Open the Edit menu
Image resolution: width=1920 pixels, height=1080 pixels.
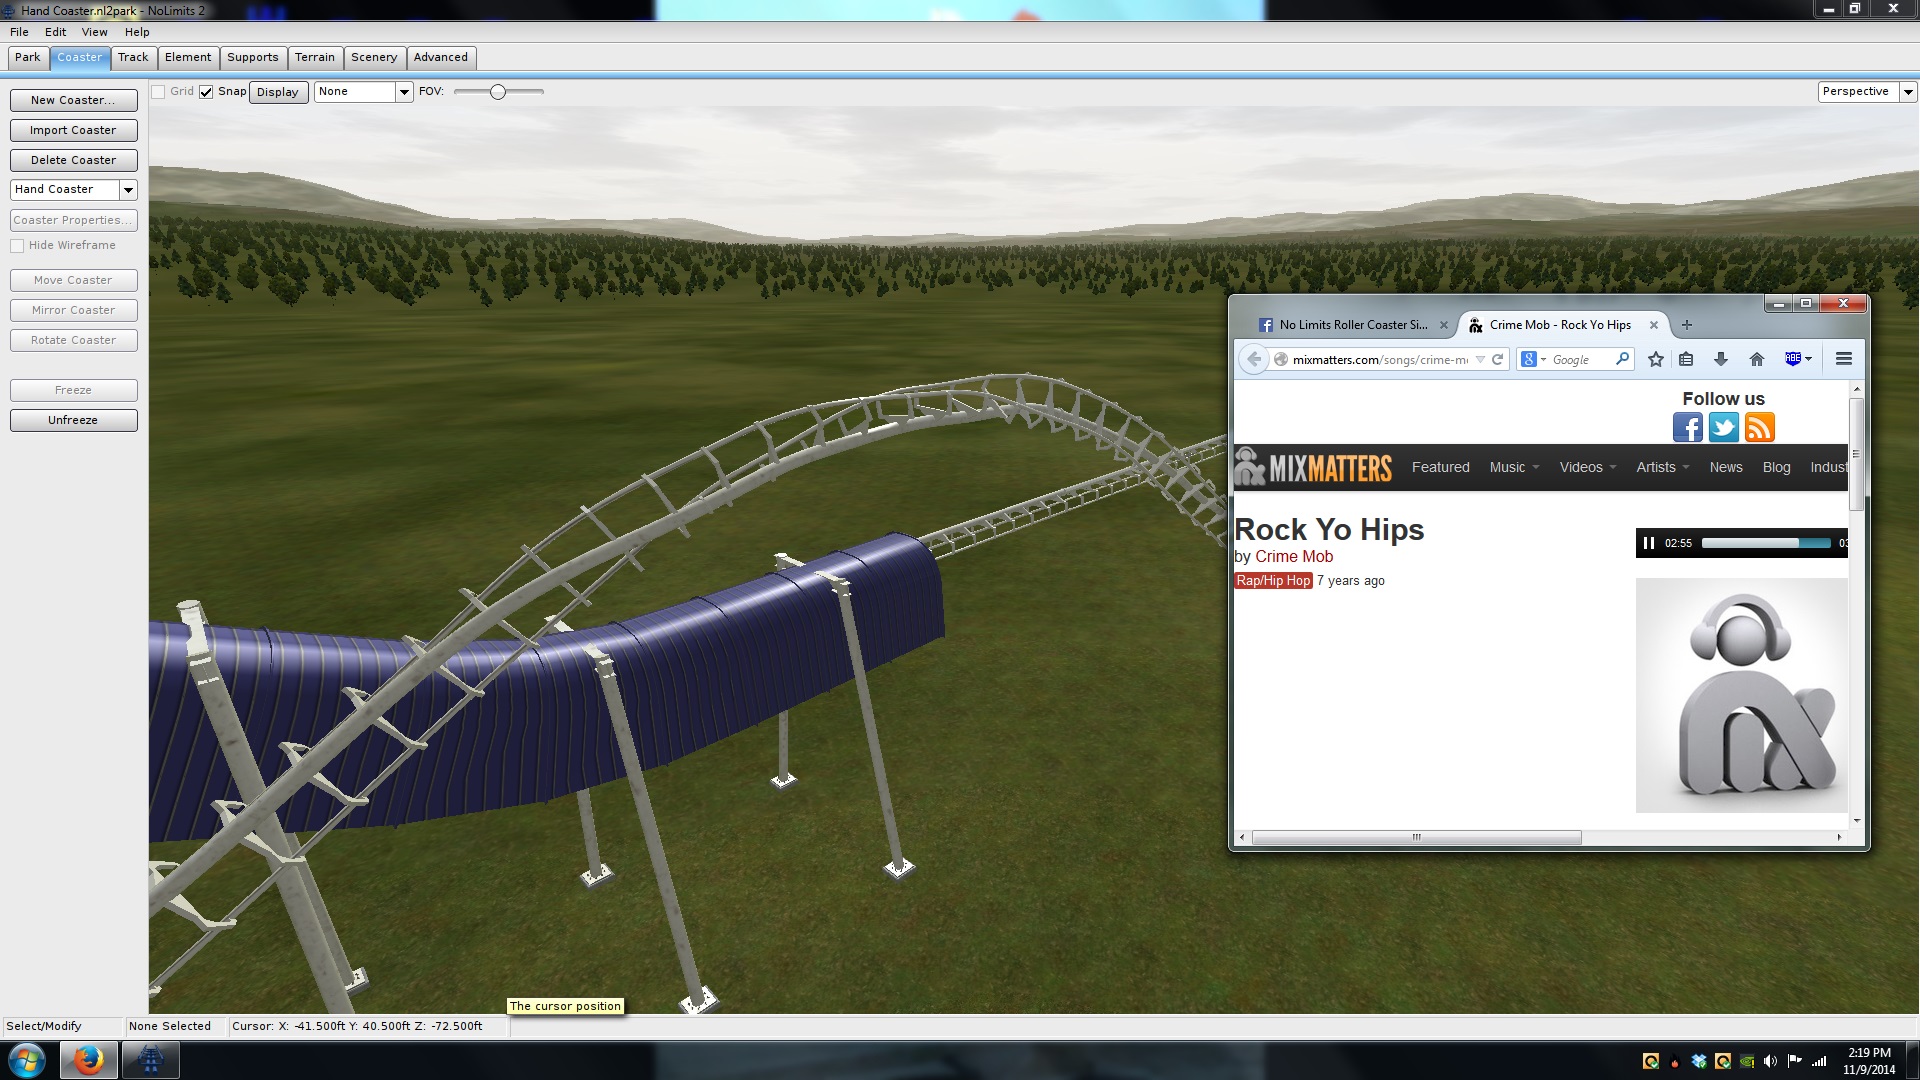tap(55, 32)
